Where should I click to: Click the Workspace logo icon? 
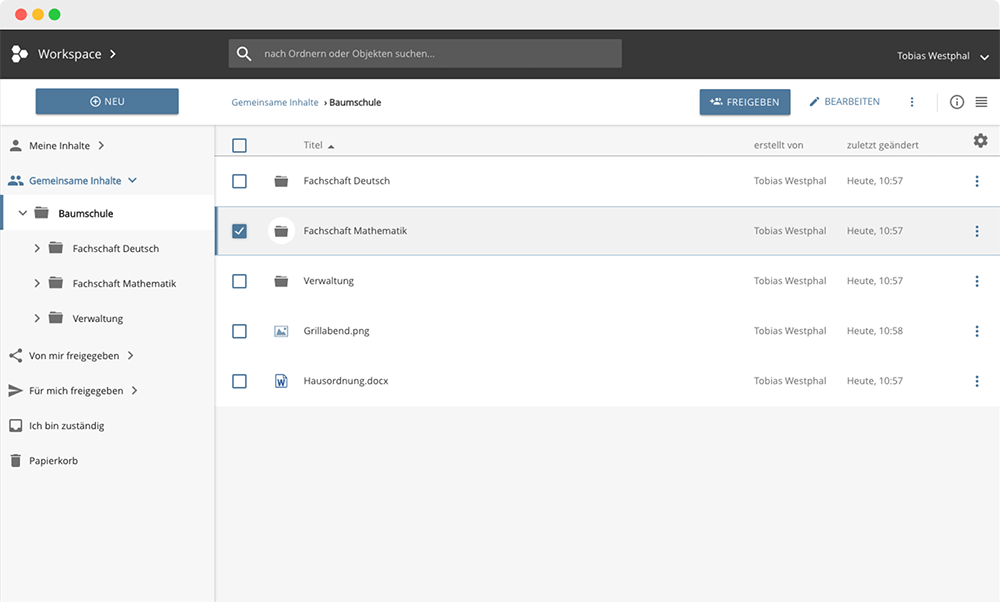coord(19,54)
